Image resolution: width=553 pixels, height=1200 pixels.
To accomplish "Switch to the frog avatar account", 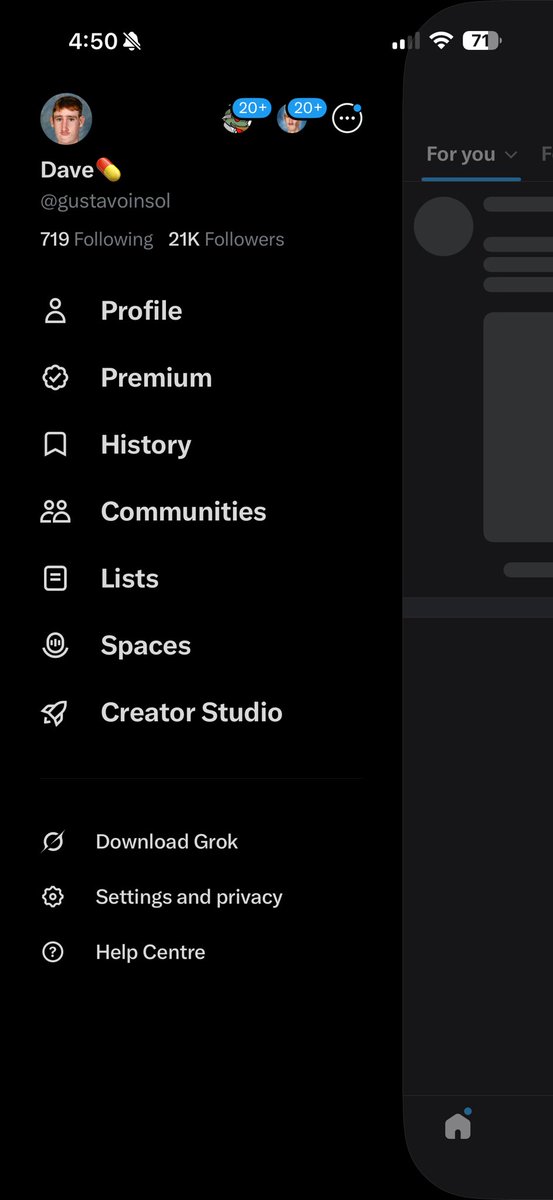I will [235, 119].
